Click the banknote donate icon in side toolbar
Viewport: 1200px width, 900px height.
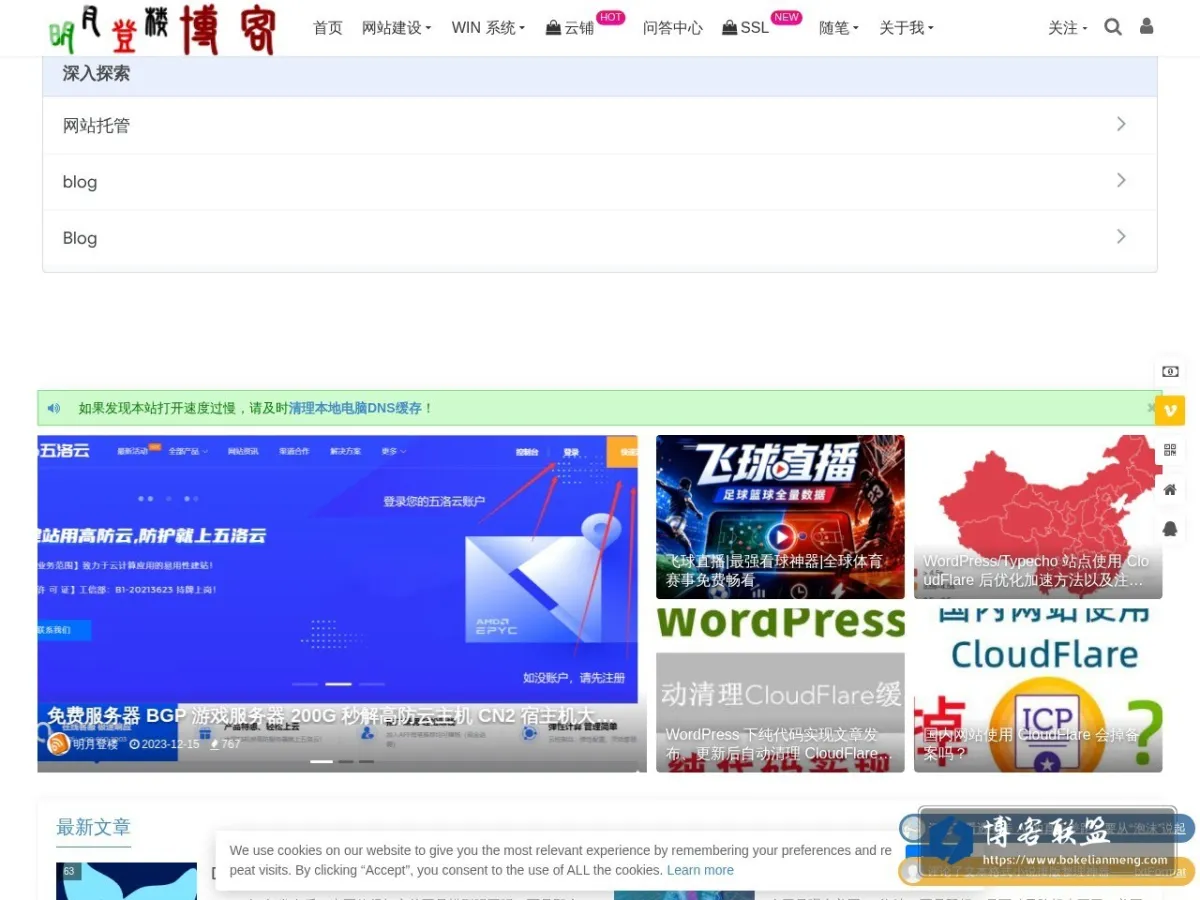click(x=1170, y=372)
